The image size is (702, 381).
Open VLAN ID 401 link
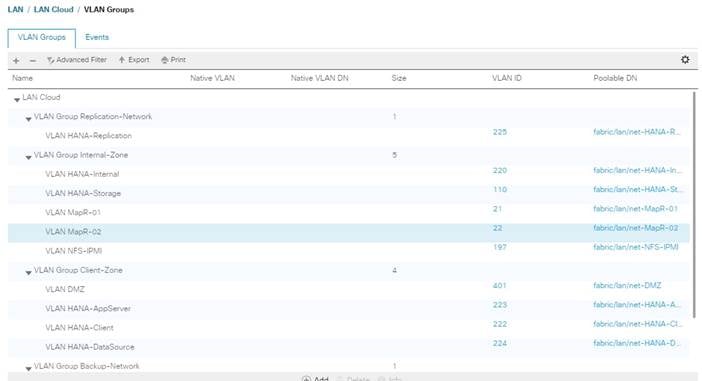coord(499,286)
